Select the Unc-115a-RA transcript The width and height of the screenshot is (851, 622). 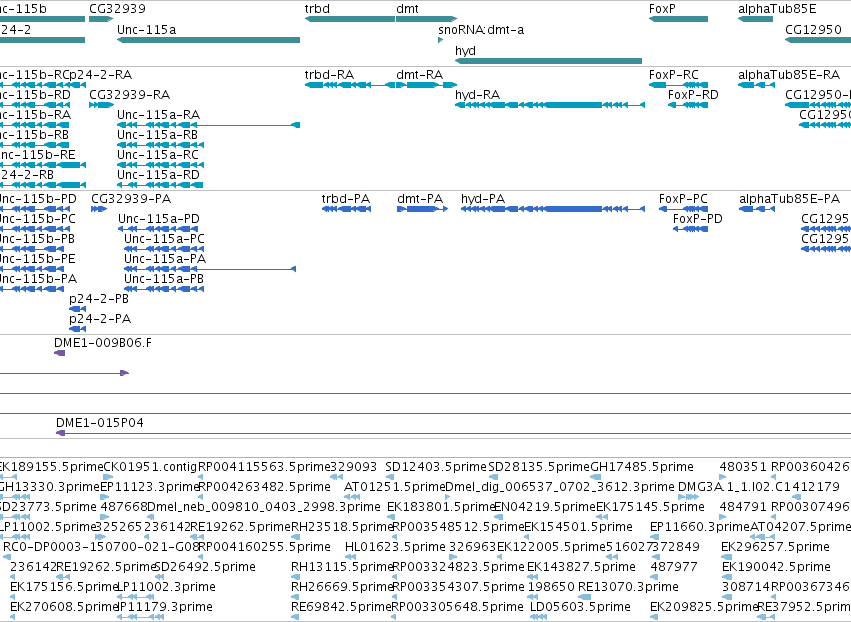point(208,125)
